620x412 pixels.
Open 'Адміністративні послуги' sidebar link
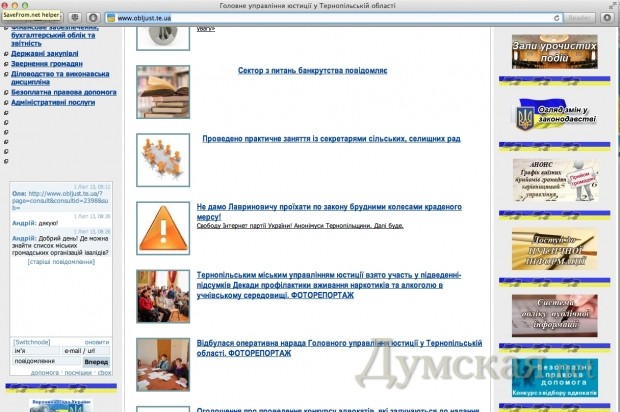[52, 102]
